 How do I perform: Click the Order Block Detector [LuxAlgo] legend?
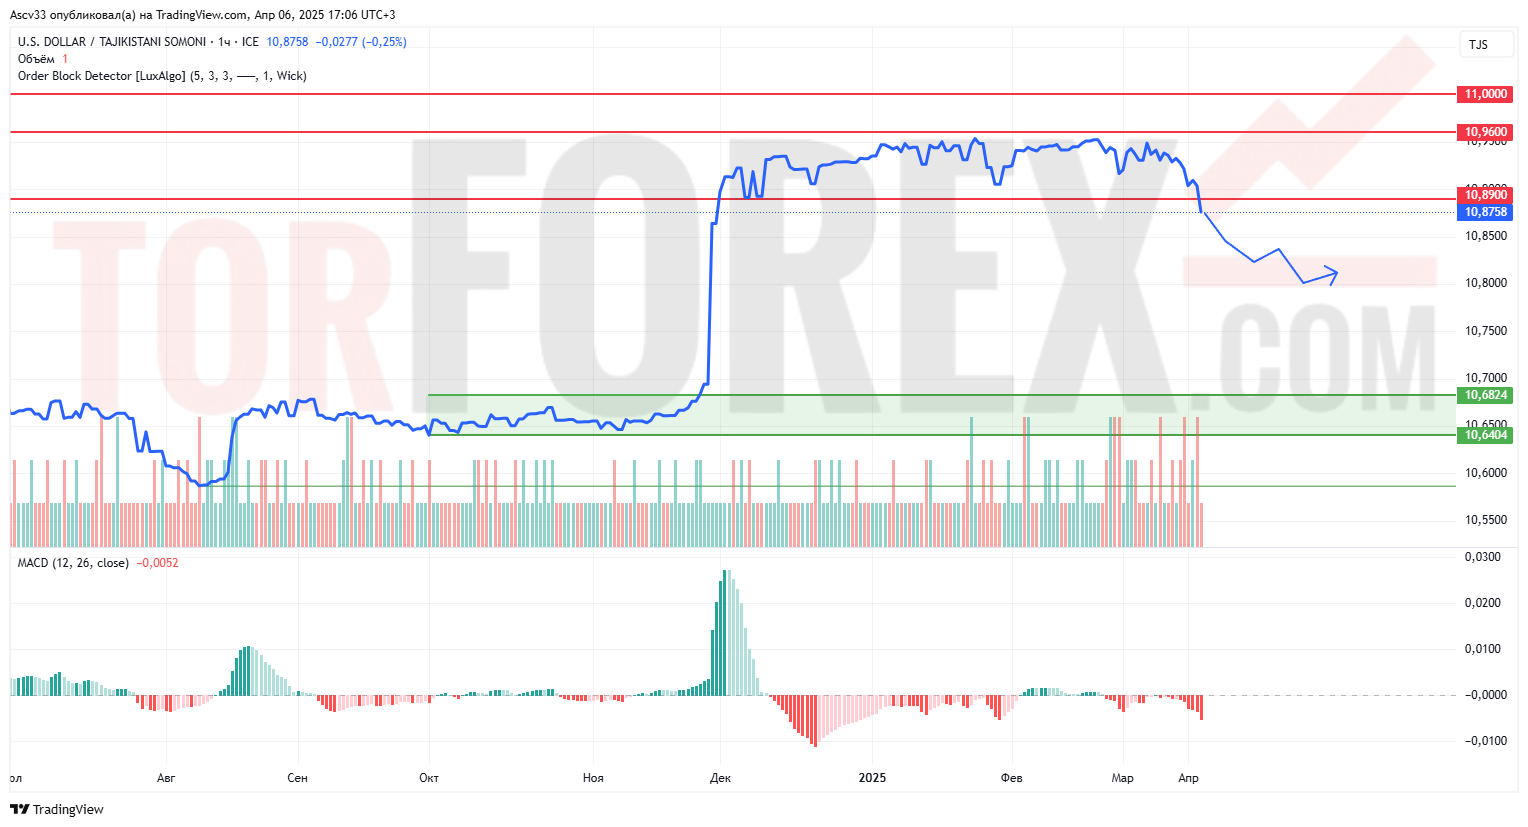tap(102, 76)
